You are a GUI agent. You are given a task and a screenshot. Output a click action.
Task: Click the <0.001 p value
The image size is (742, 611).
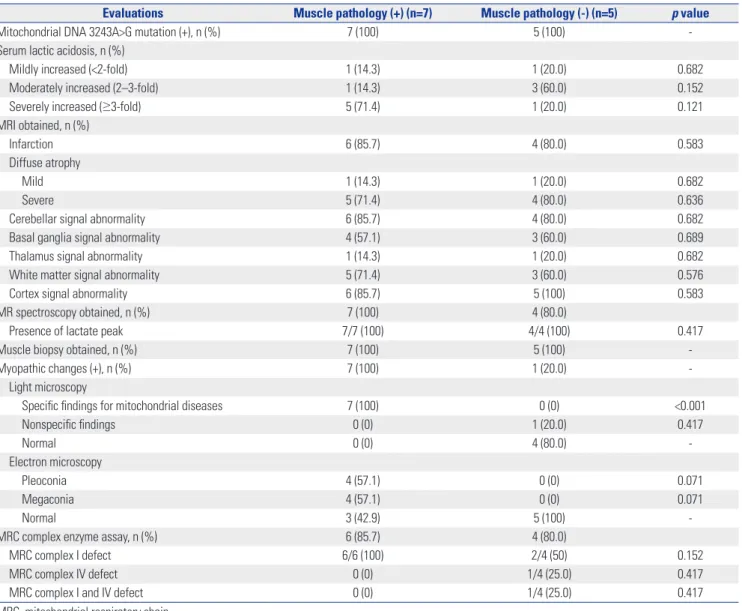690,406
